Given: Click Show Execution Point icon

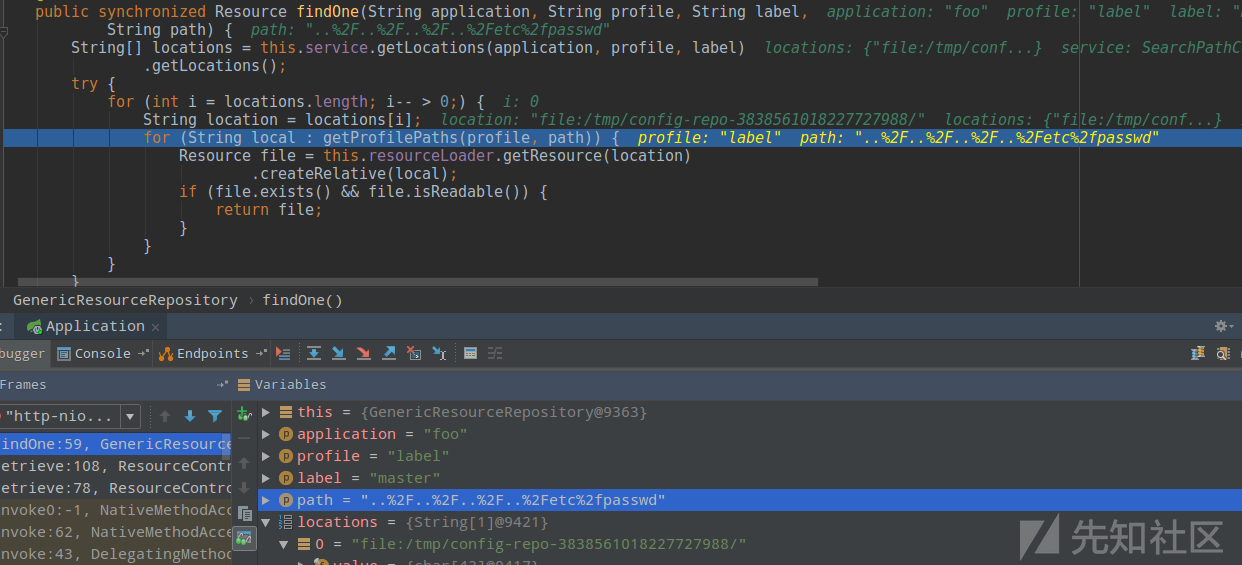Looking at the screenshot, I should click(283, 353).
